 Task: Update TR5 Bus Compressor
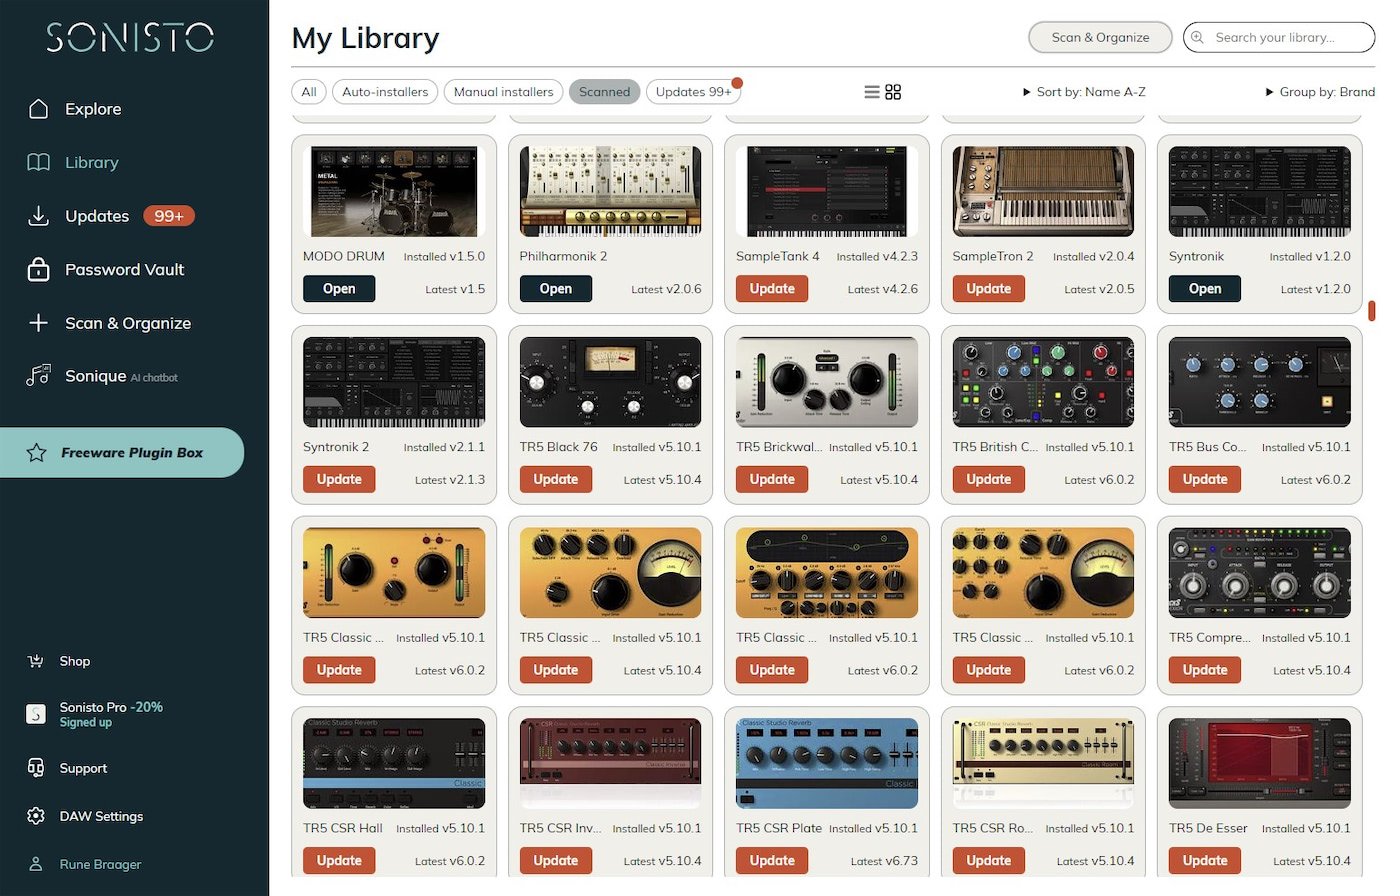pyautogui.click(x=1205, y=480)
